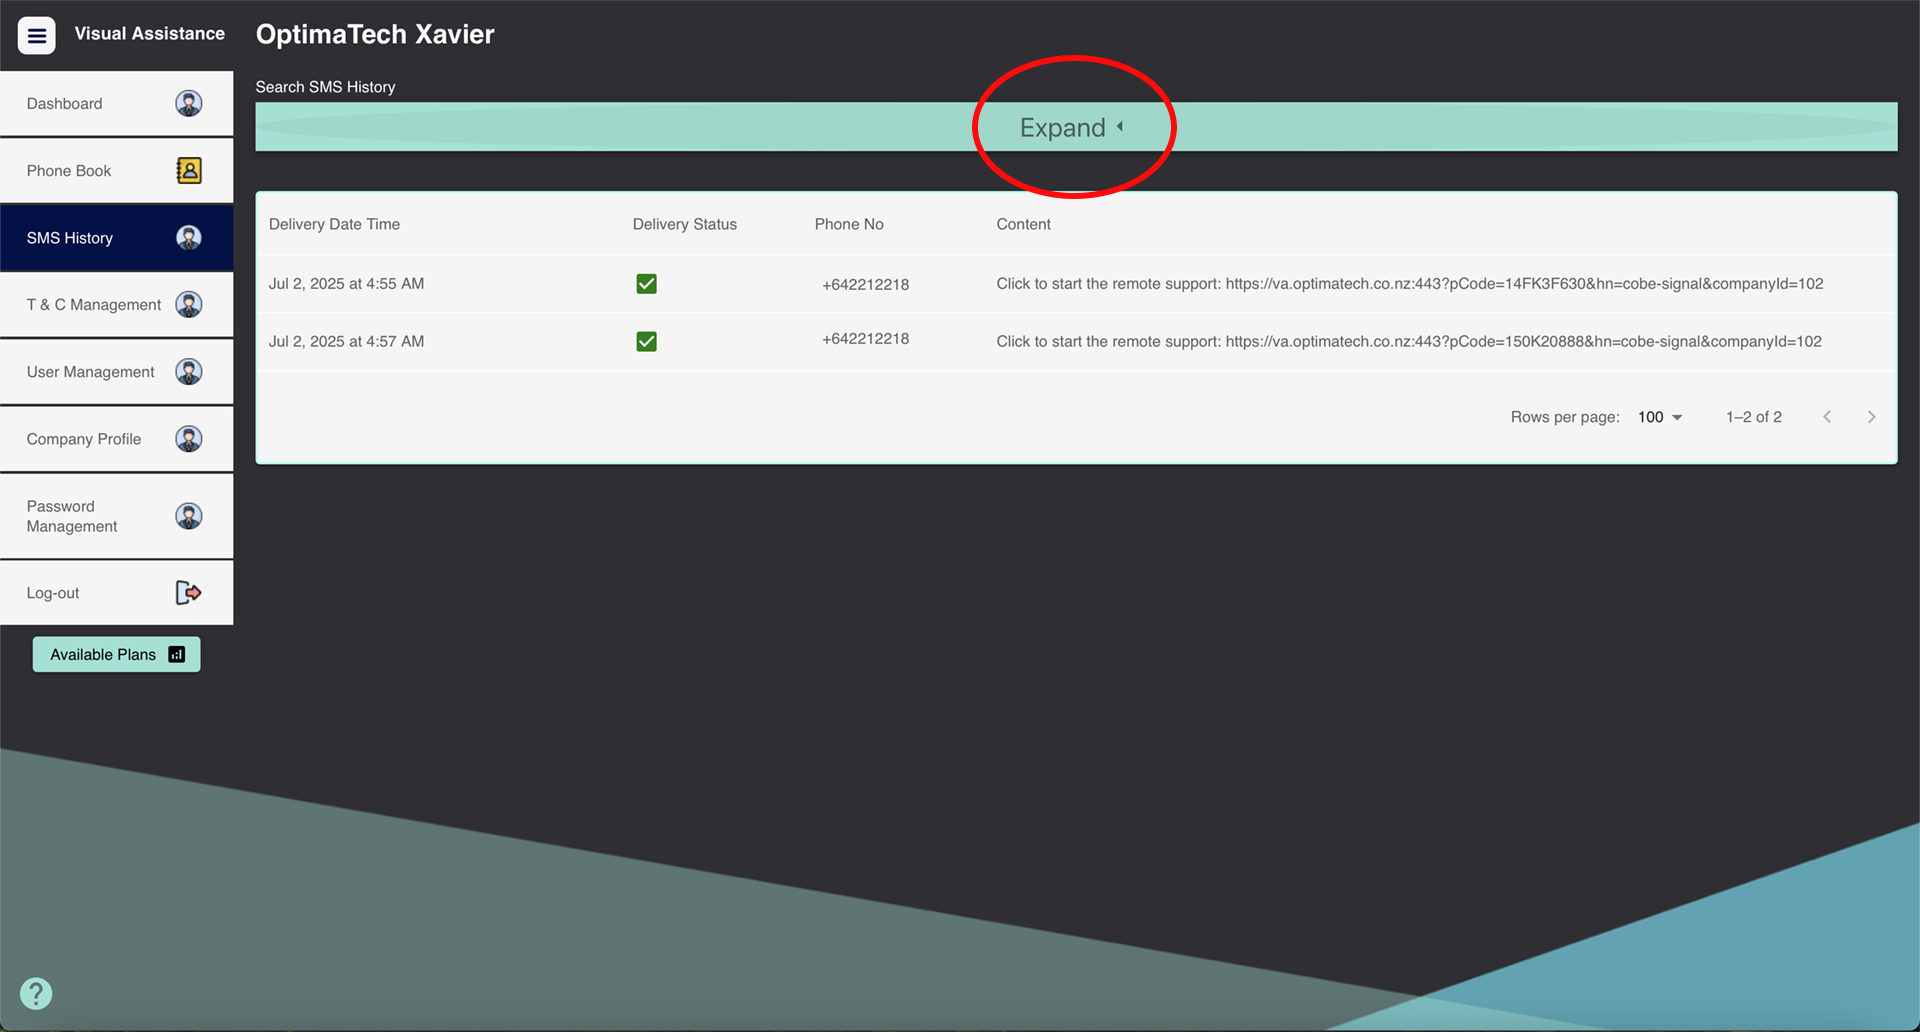This screenshot has height=1032, width=1920.
Task: Expand the Search SMS History panel
Action: point(1076,127)
